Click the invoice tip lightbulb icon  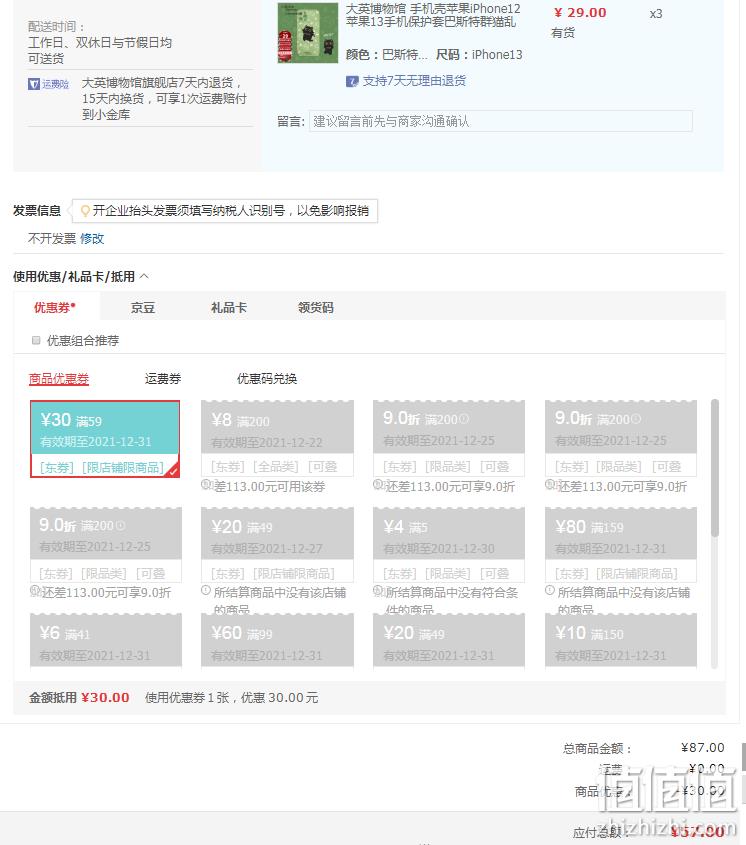[x=85, y=211]
